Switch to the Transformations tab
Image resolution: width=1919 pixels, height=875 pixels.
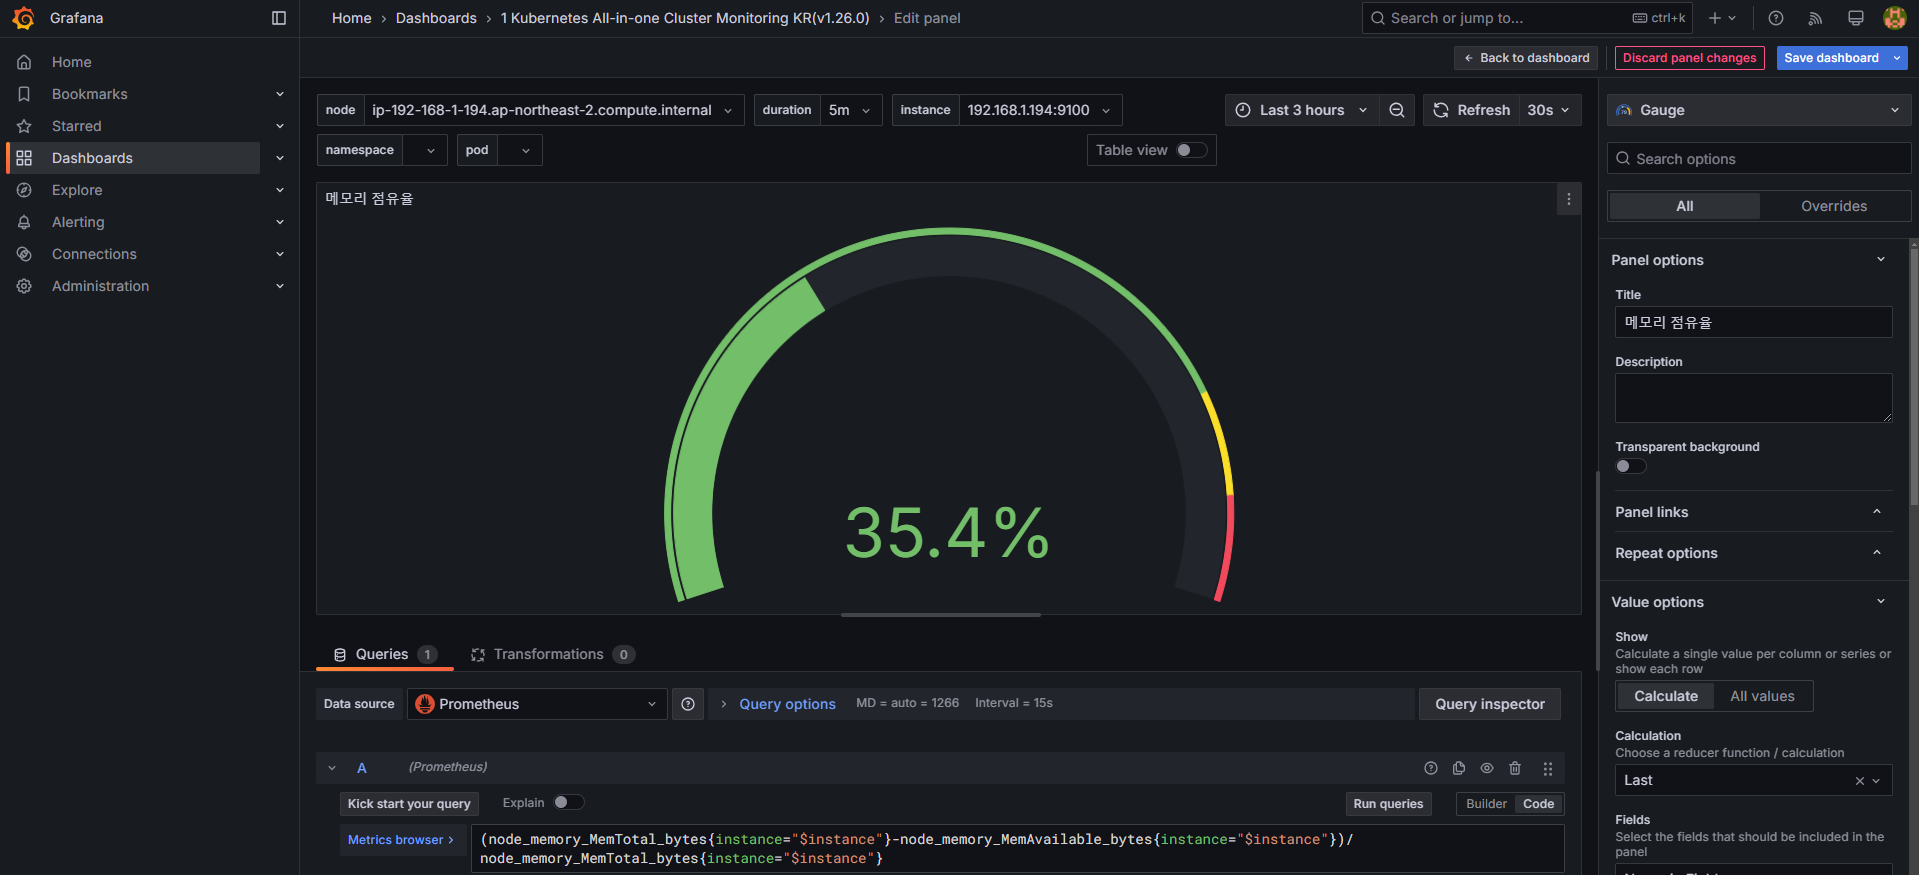[x=553, y=654]
